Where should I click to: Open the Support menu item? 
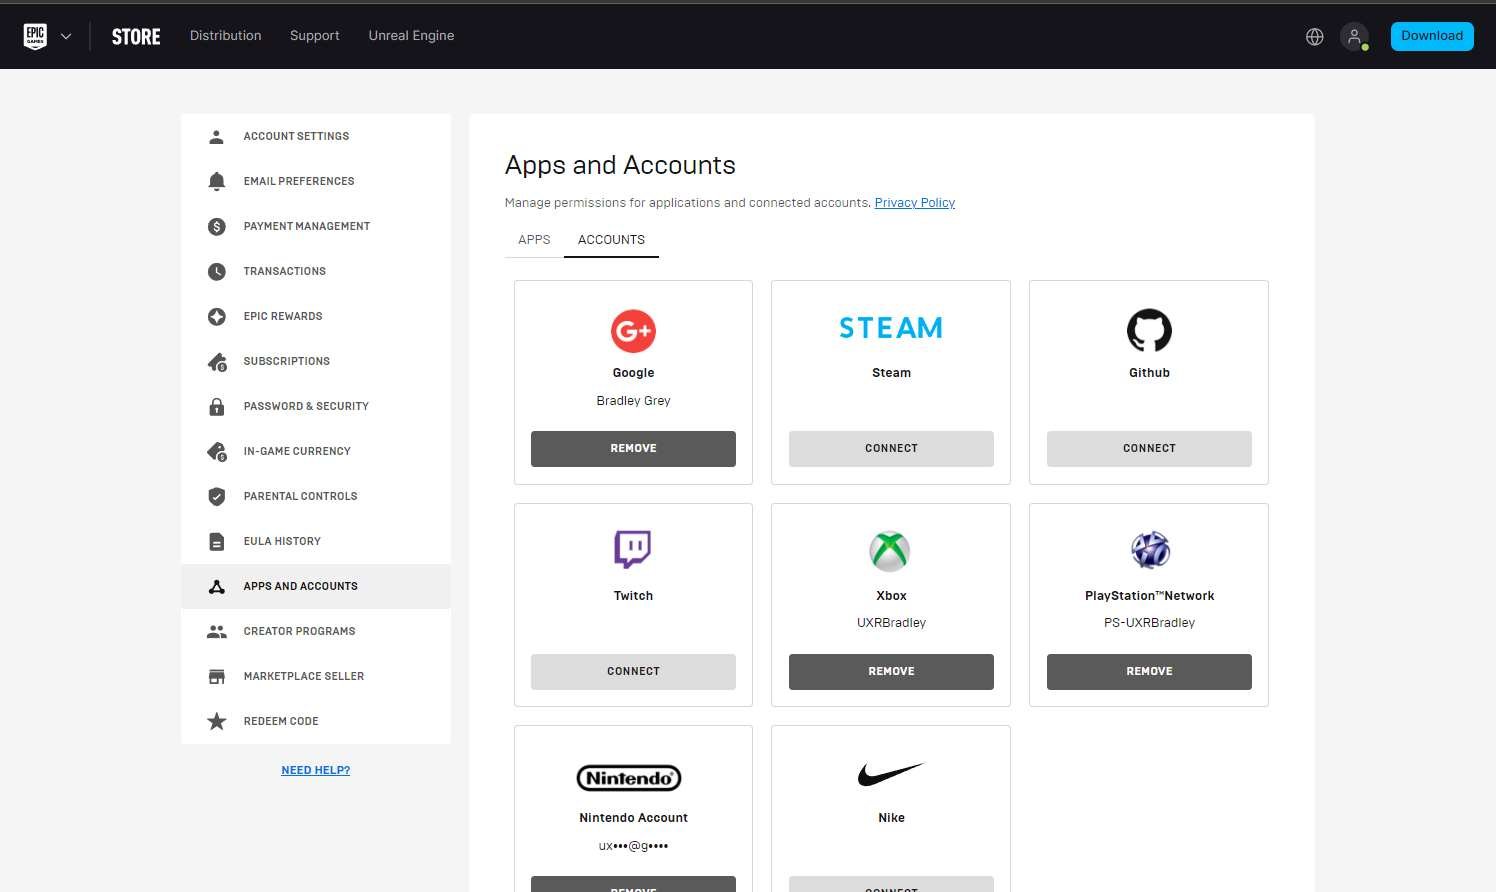tap(315, 36)
